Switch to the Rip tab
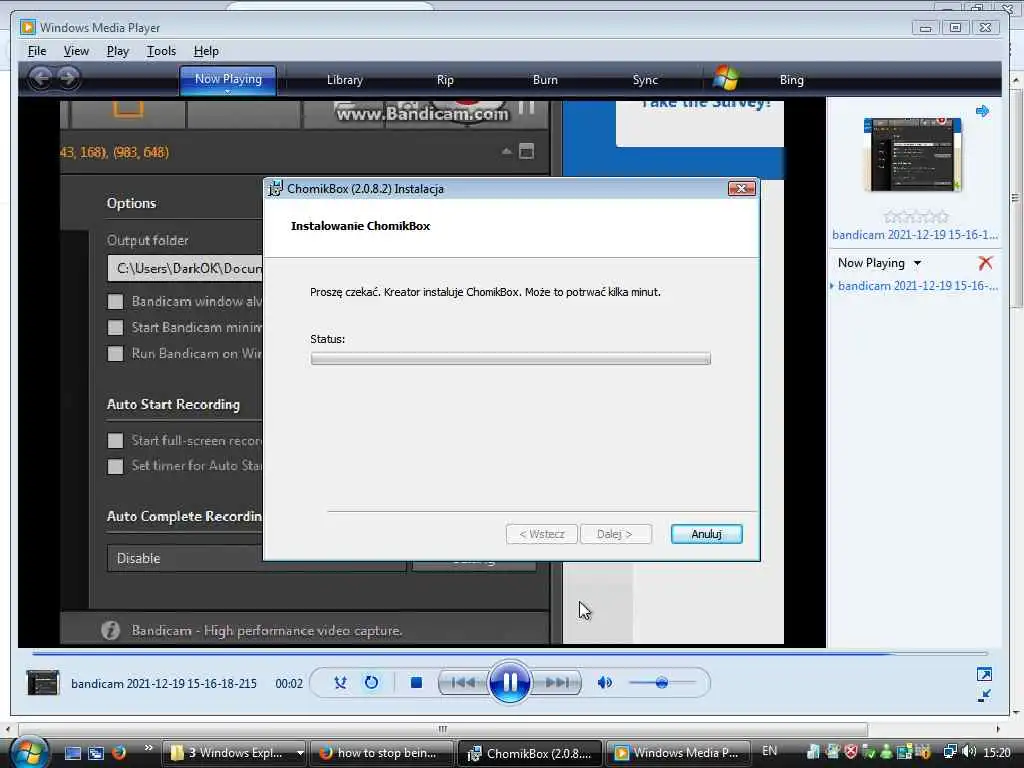The height and width of the screenshot is (768, 1024). (x=445, y=80)
